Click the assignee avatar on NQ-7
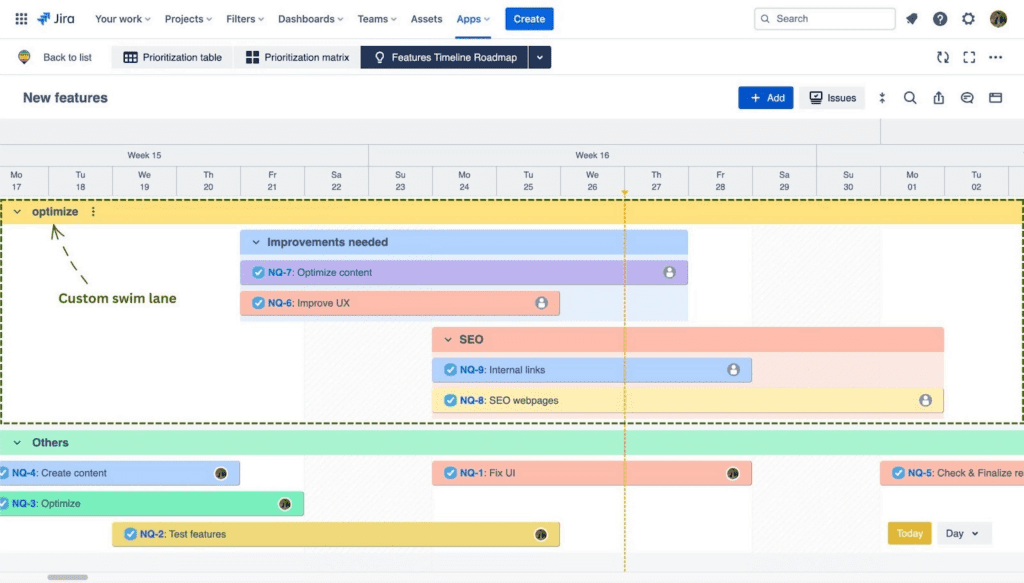The height and width of the screenshot is (583, 1024). 669,272
